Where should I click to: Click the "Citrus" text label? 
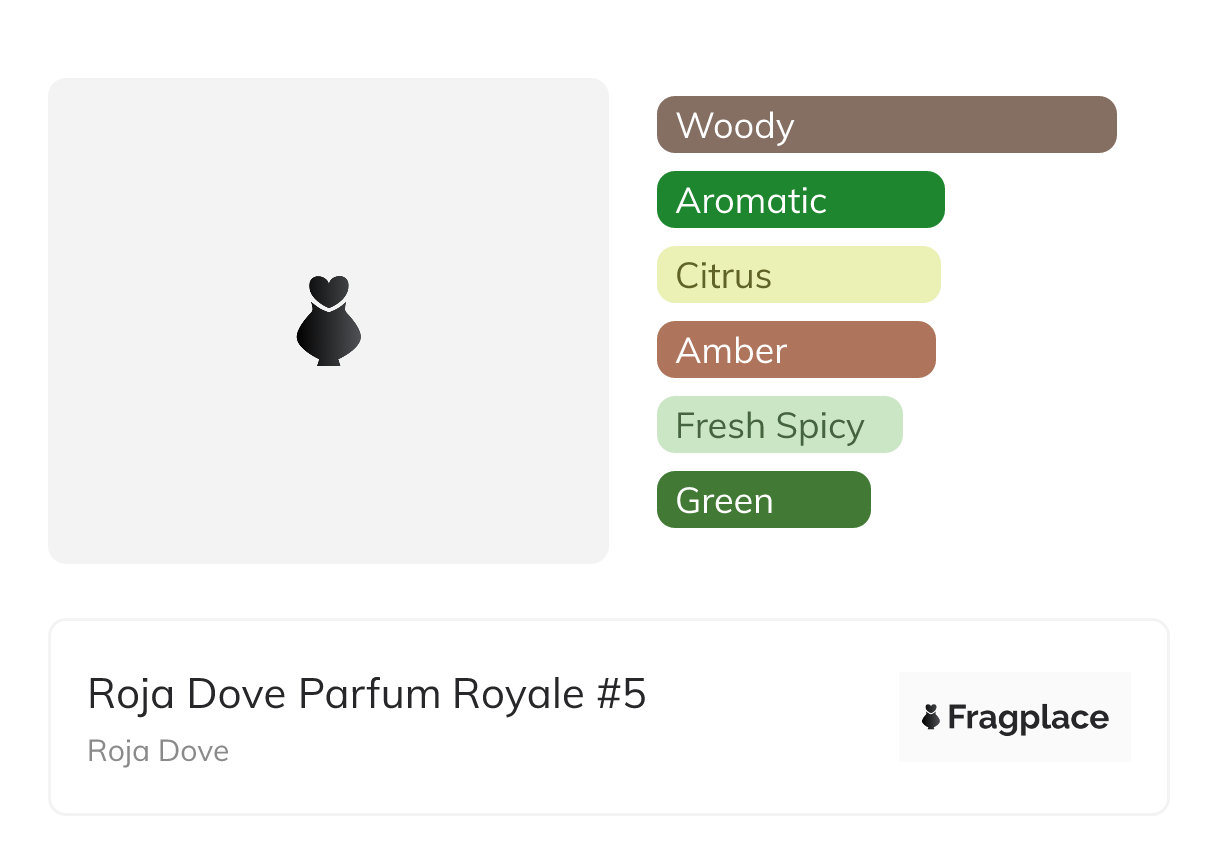click(x=724, y=276)
